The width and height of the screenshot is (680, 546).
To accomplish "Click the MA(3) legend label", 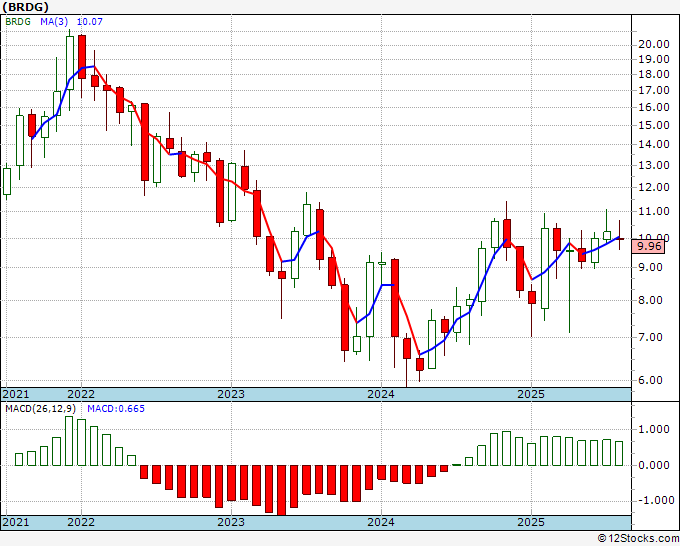I will (54, 22).
